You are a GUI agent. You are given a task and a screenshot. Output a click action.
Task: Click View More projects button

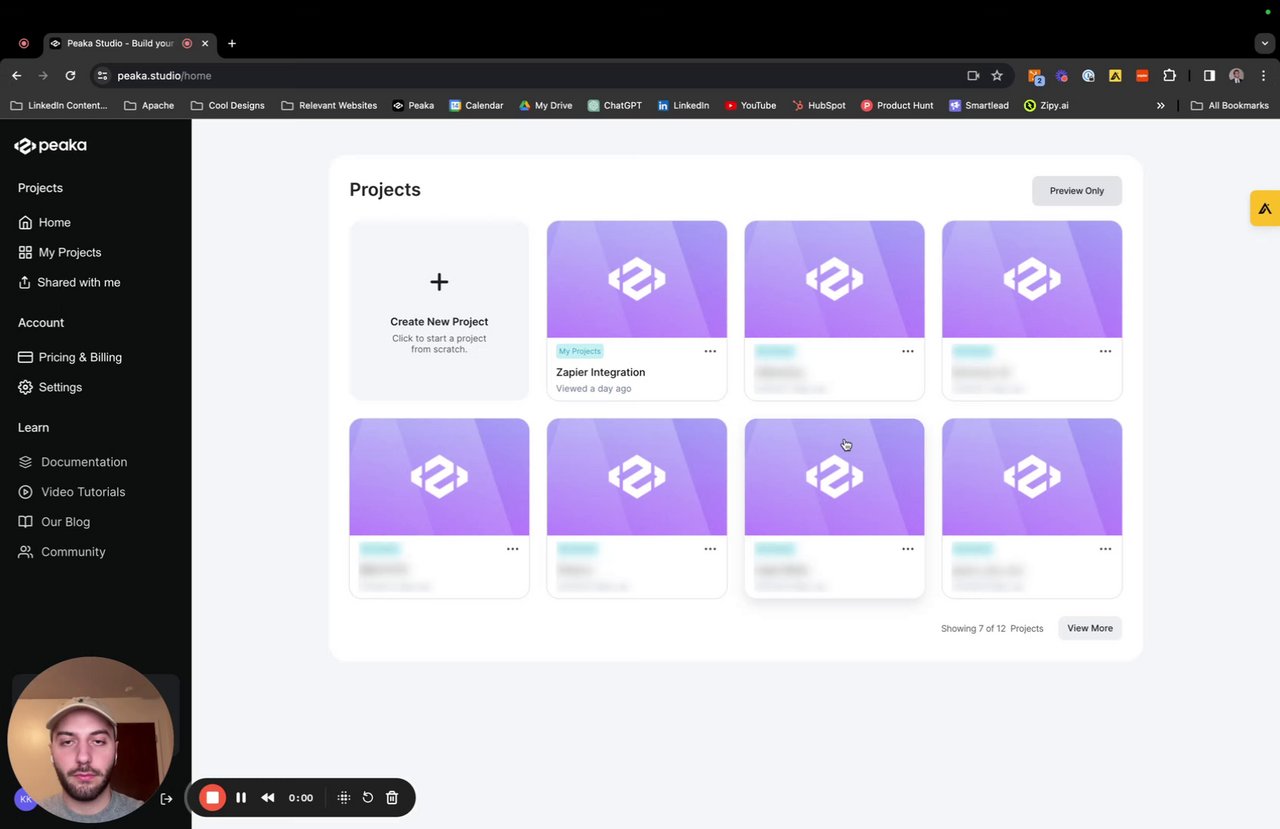(x=1090, y=628)
